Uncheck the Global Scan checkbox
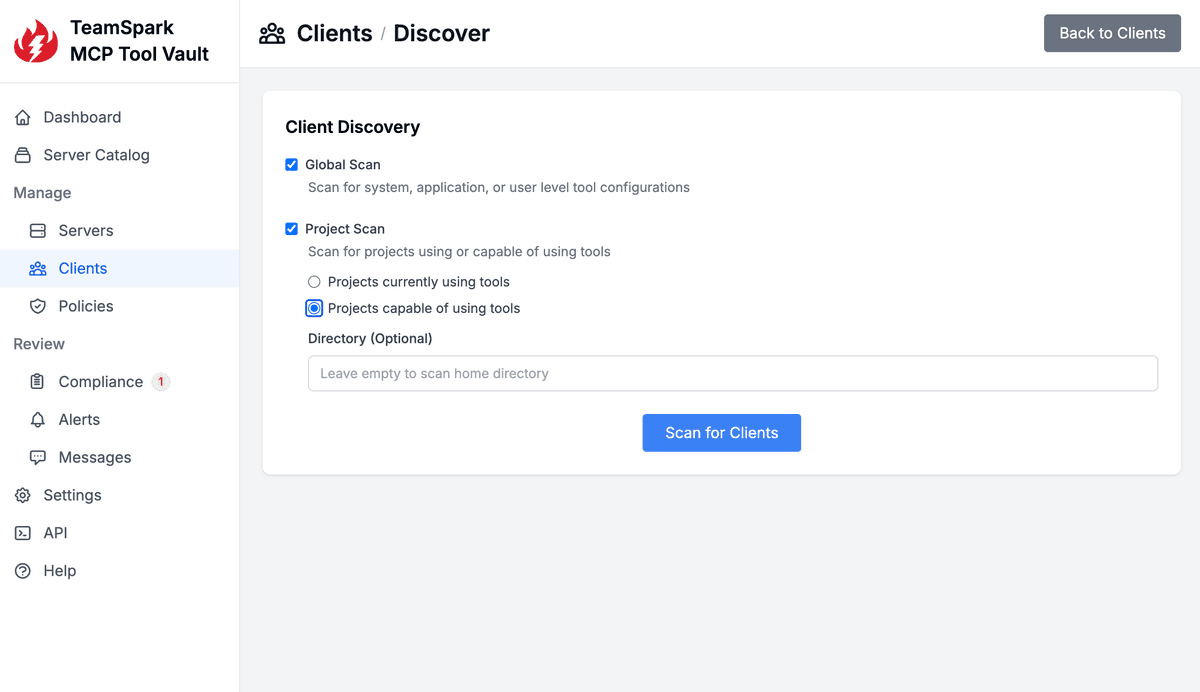The image size is (1200, 692). pos(292,165)
